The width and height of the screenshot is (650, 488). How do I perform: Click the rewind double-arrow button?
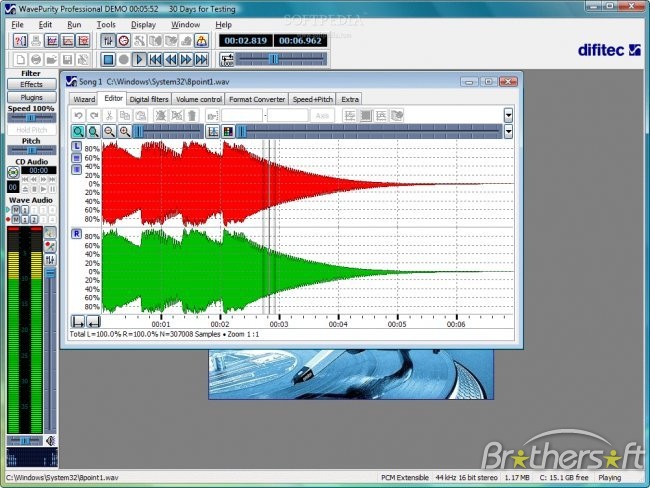click(170, 60)
